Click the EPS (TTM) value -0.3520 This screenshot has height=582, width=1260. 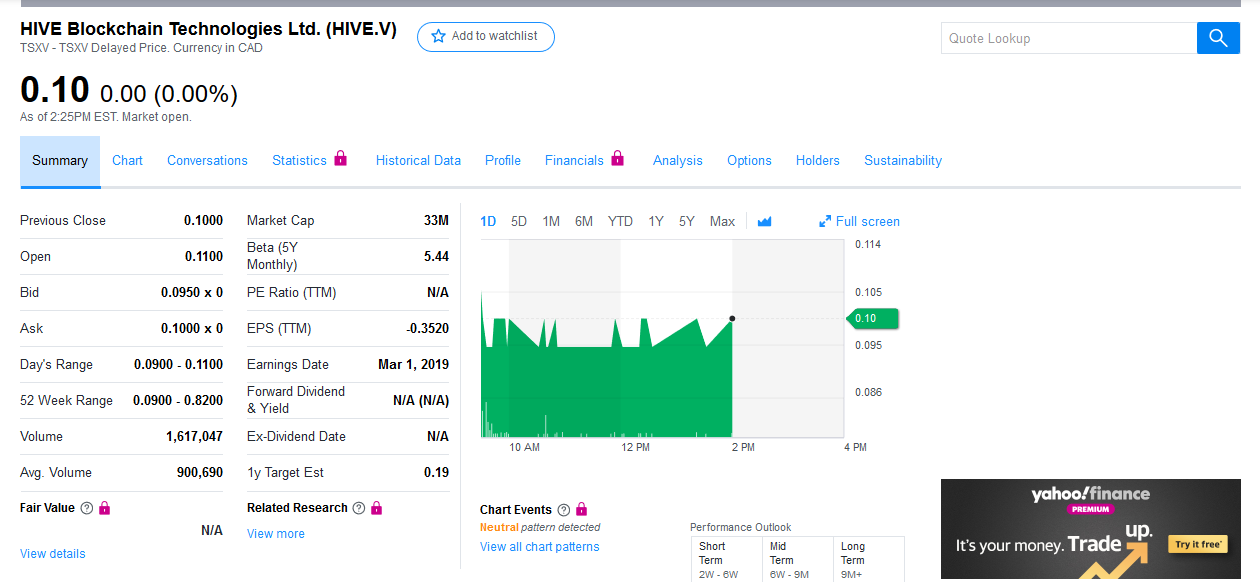point(427,328)
